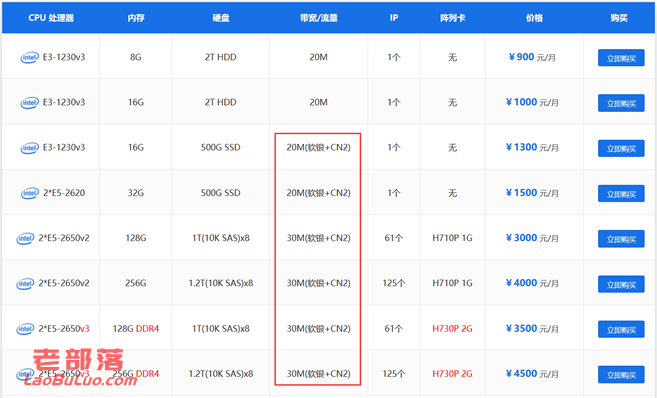
Task: Click 立即购买 in the ¥1300 row
Action: click(621, 148)
